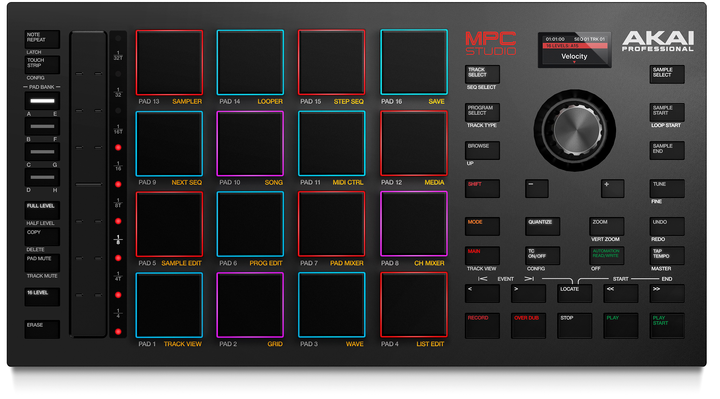
Task: Hit PAD 3 labeled Wave
Action: [332, 305]
